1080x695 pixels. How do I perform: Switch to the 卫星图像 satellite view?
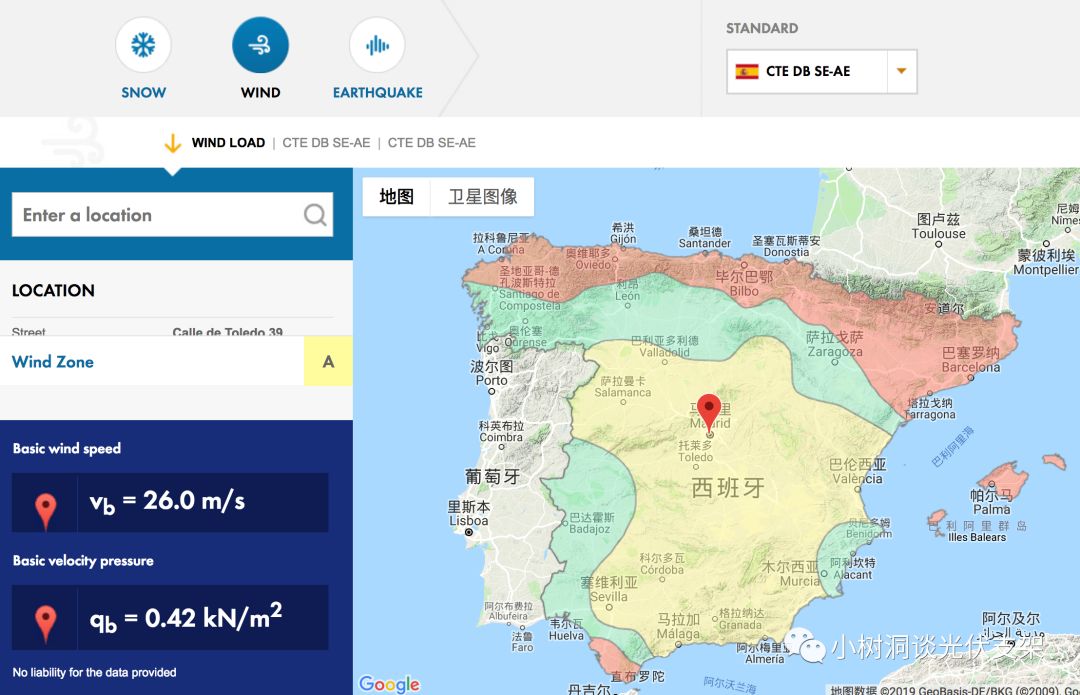[482, 197]
